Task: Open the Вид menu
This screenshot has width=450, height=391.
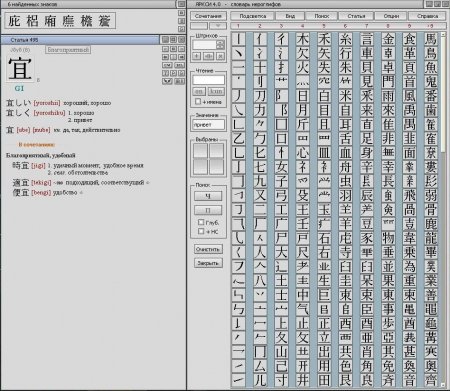Action: (290, 16)
